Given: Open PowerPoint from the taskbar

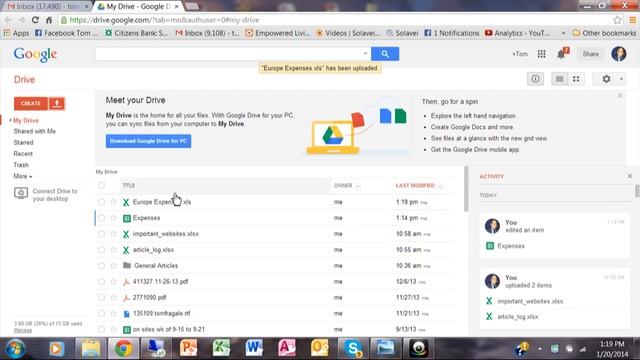Looking at the screenshot, I should coord(188,348).
